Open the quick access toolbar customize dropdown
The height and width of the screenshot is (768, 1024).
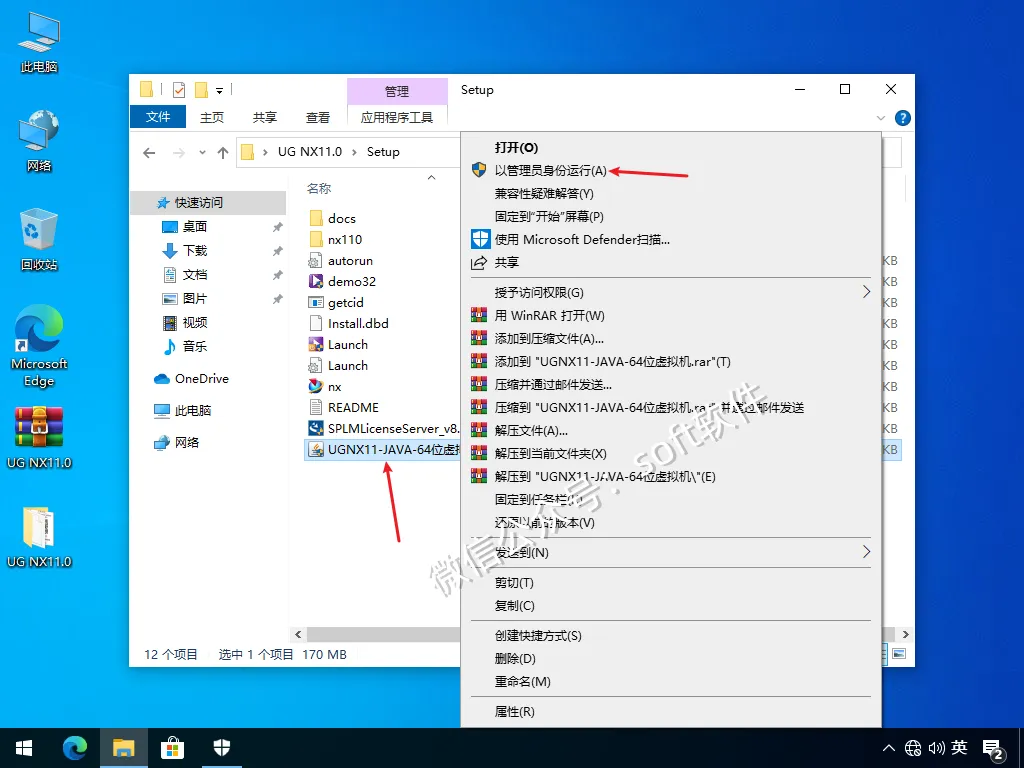pyautogui.click(x=219, y=91)
